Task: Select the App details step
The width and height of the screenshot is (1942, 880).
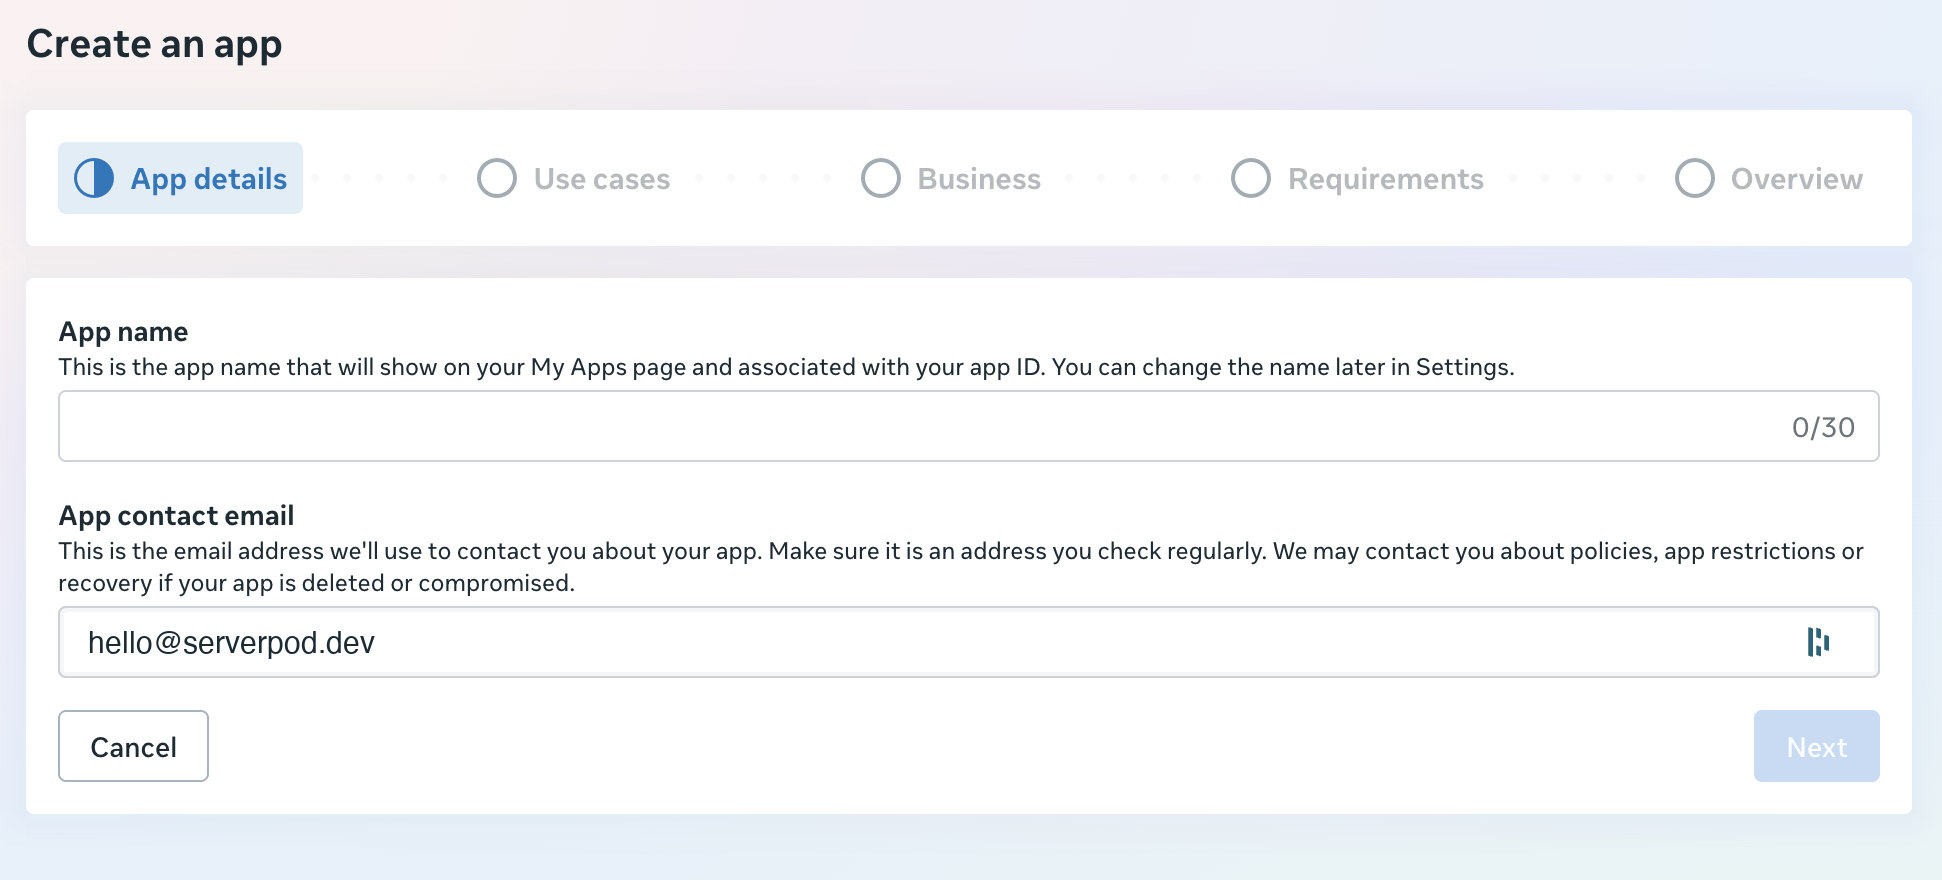Action: pyautogui.click(x=180, y=178)
